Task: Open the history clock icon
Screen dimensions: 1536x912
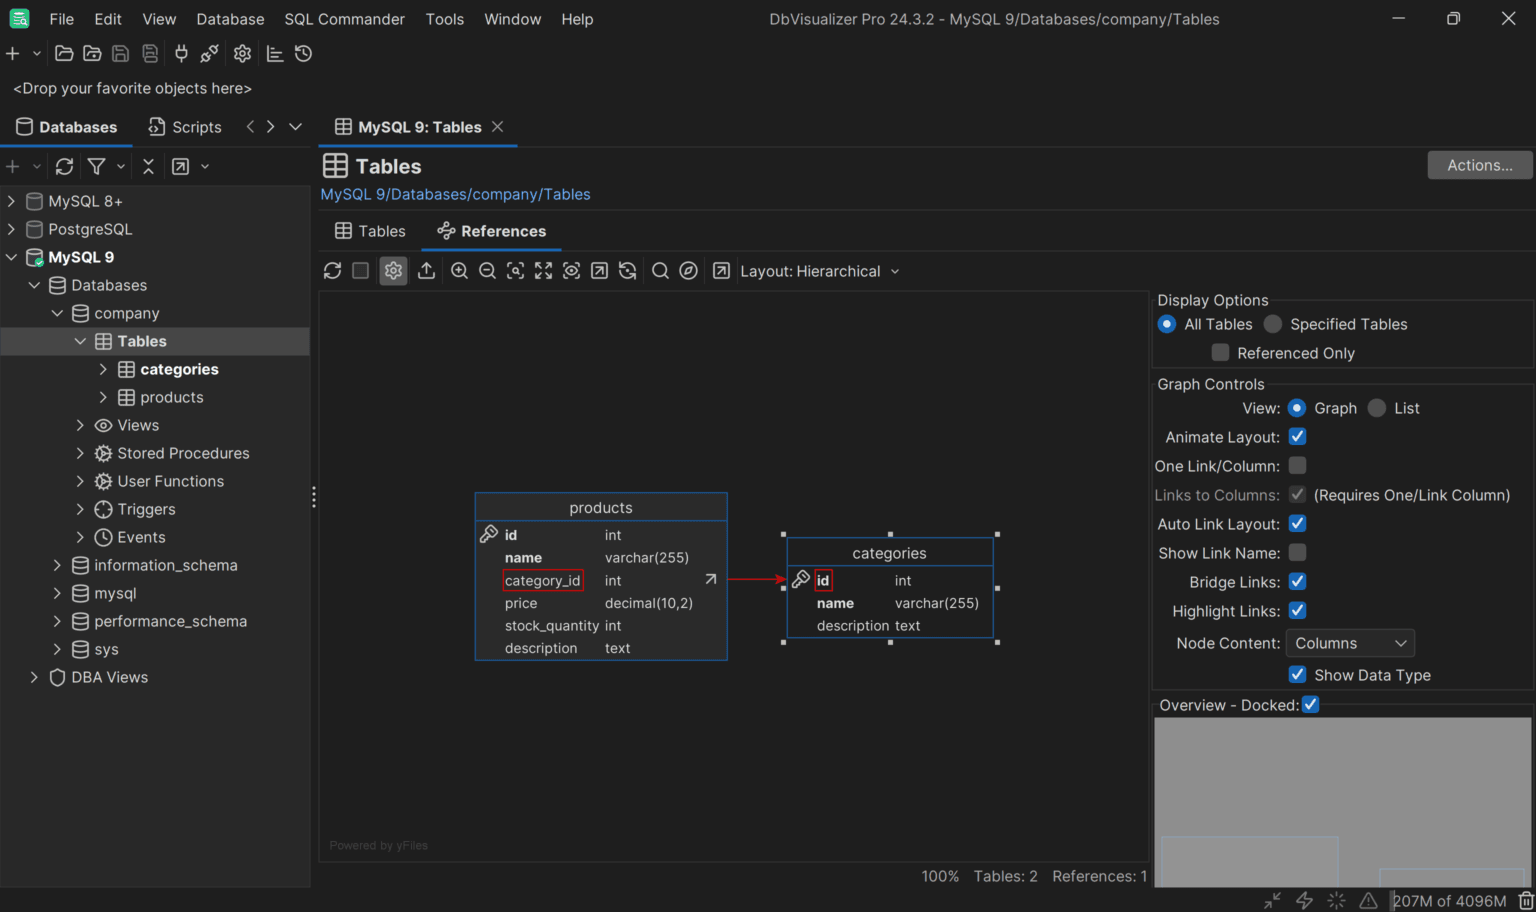Action: click(x=304, y=54)
